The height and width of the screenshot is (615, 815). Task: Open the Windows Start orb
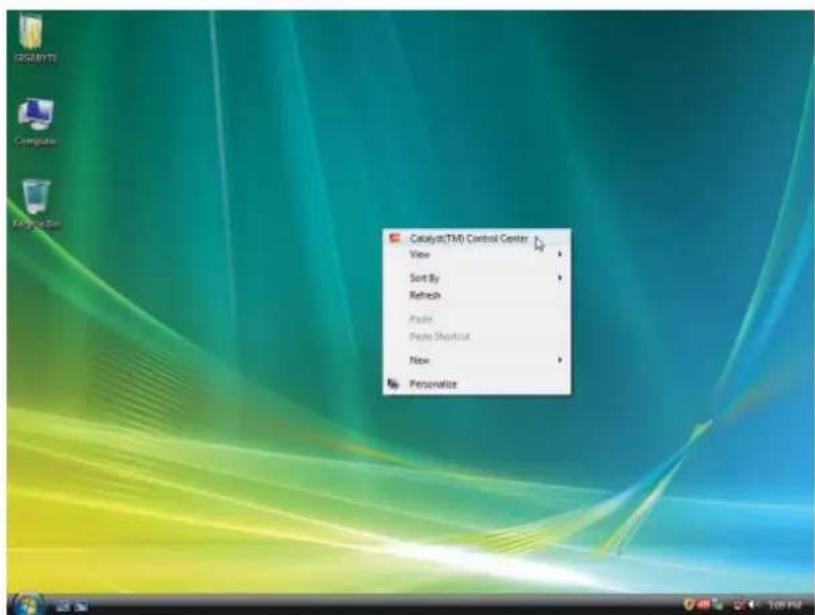(27, 604)
